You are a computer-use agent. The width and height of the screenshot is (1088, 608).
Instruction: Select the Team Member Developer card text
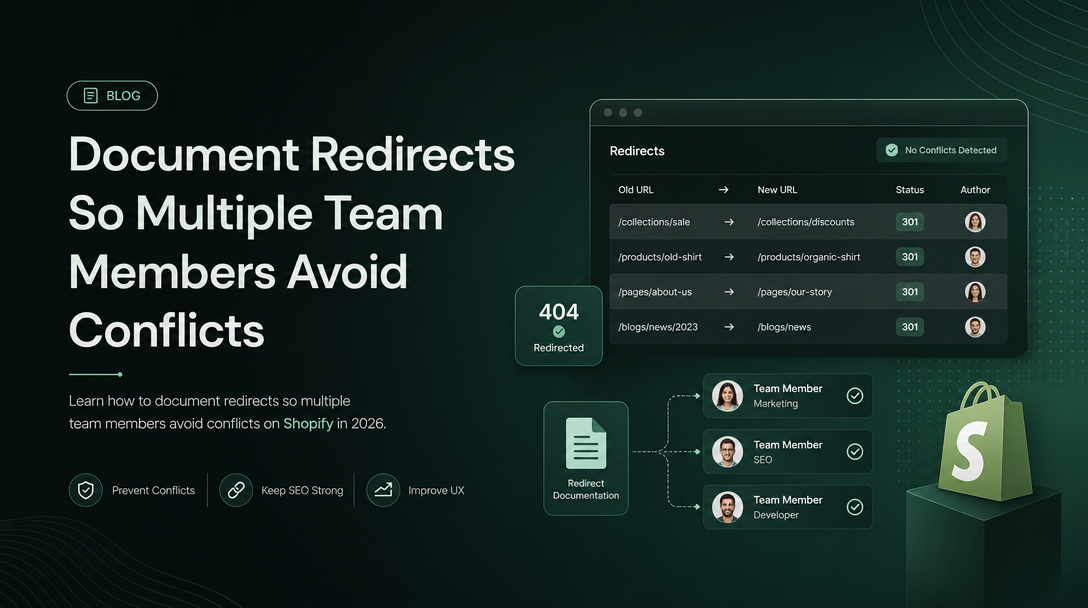click(x=788, y=507)
